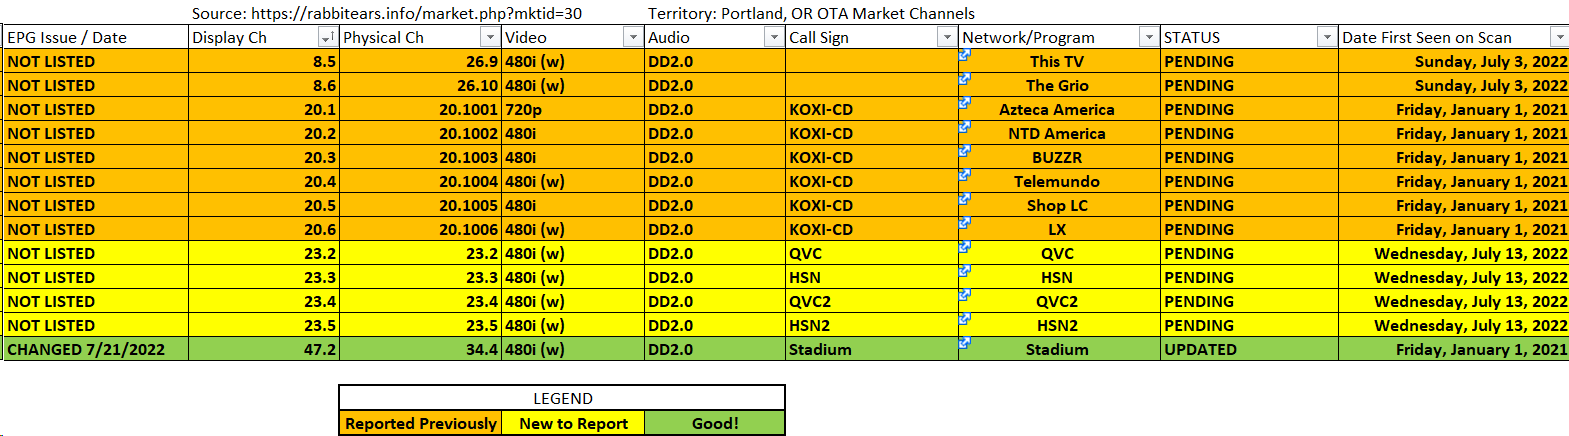This screenshot has height=436, width=1569.
Task: Open the Physical Ch filter dropdown
Action: pos(490,37)
